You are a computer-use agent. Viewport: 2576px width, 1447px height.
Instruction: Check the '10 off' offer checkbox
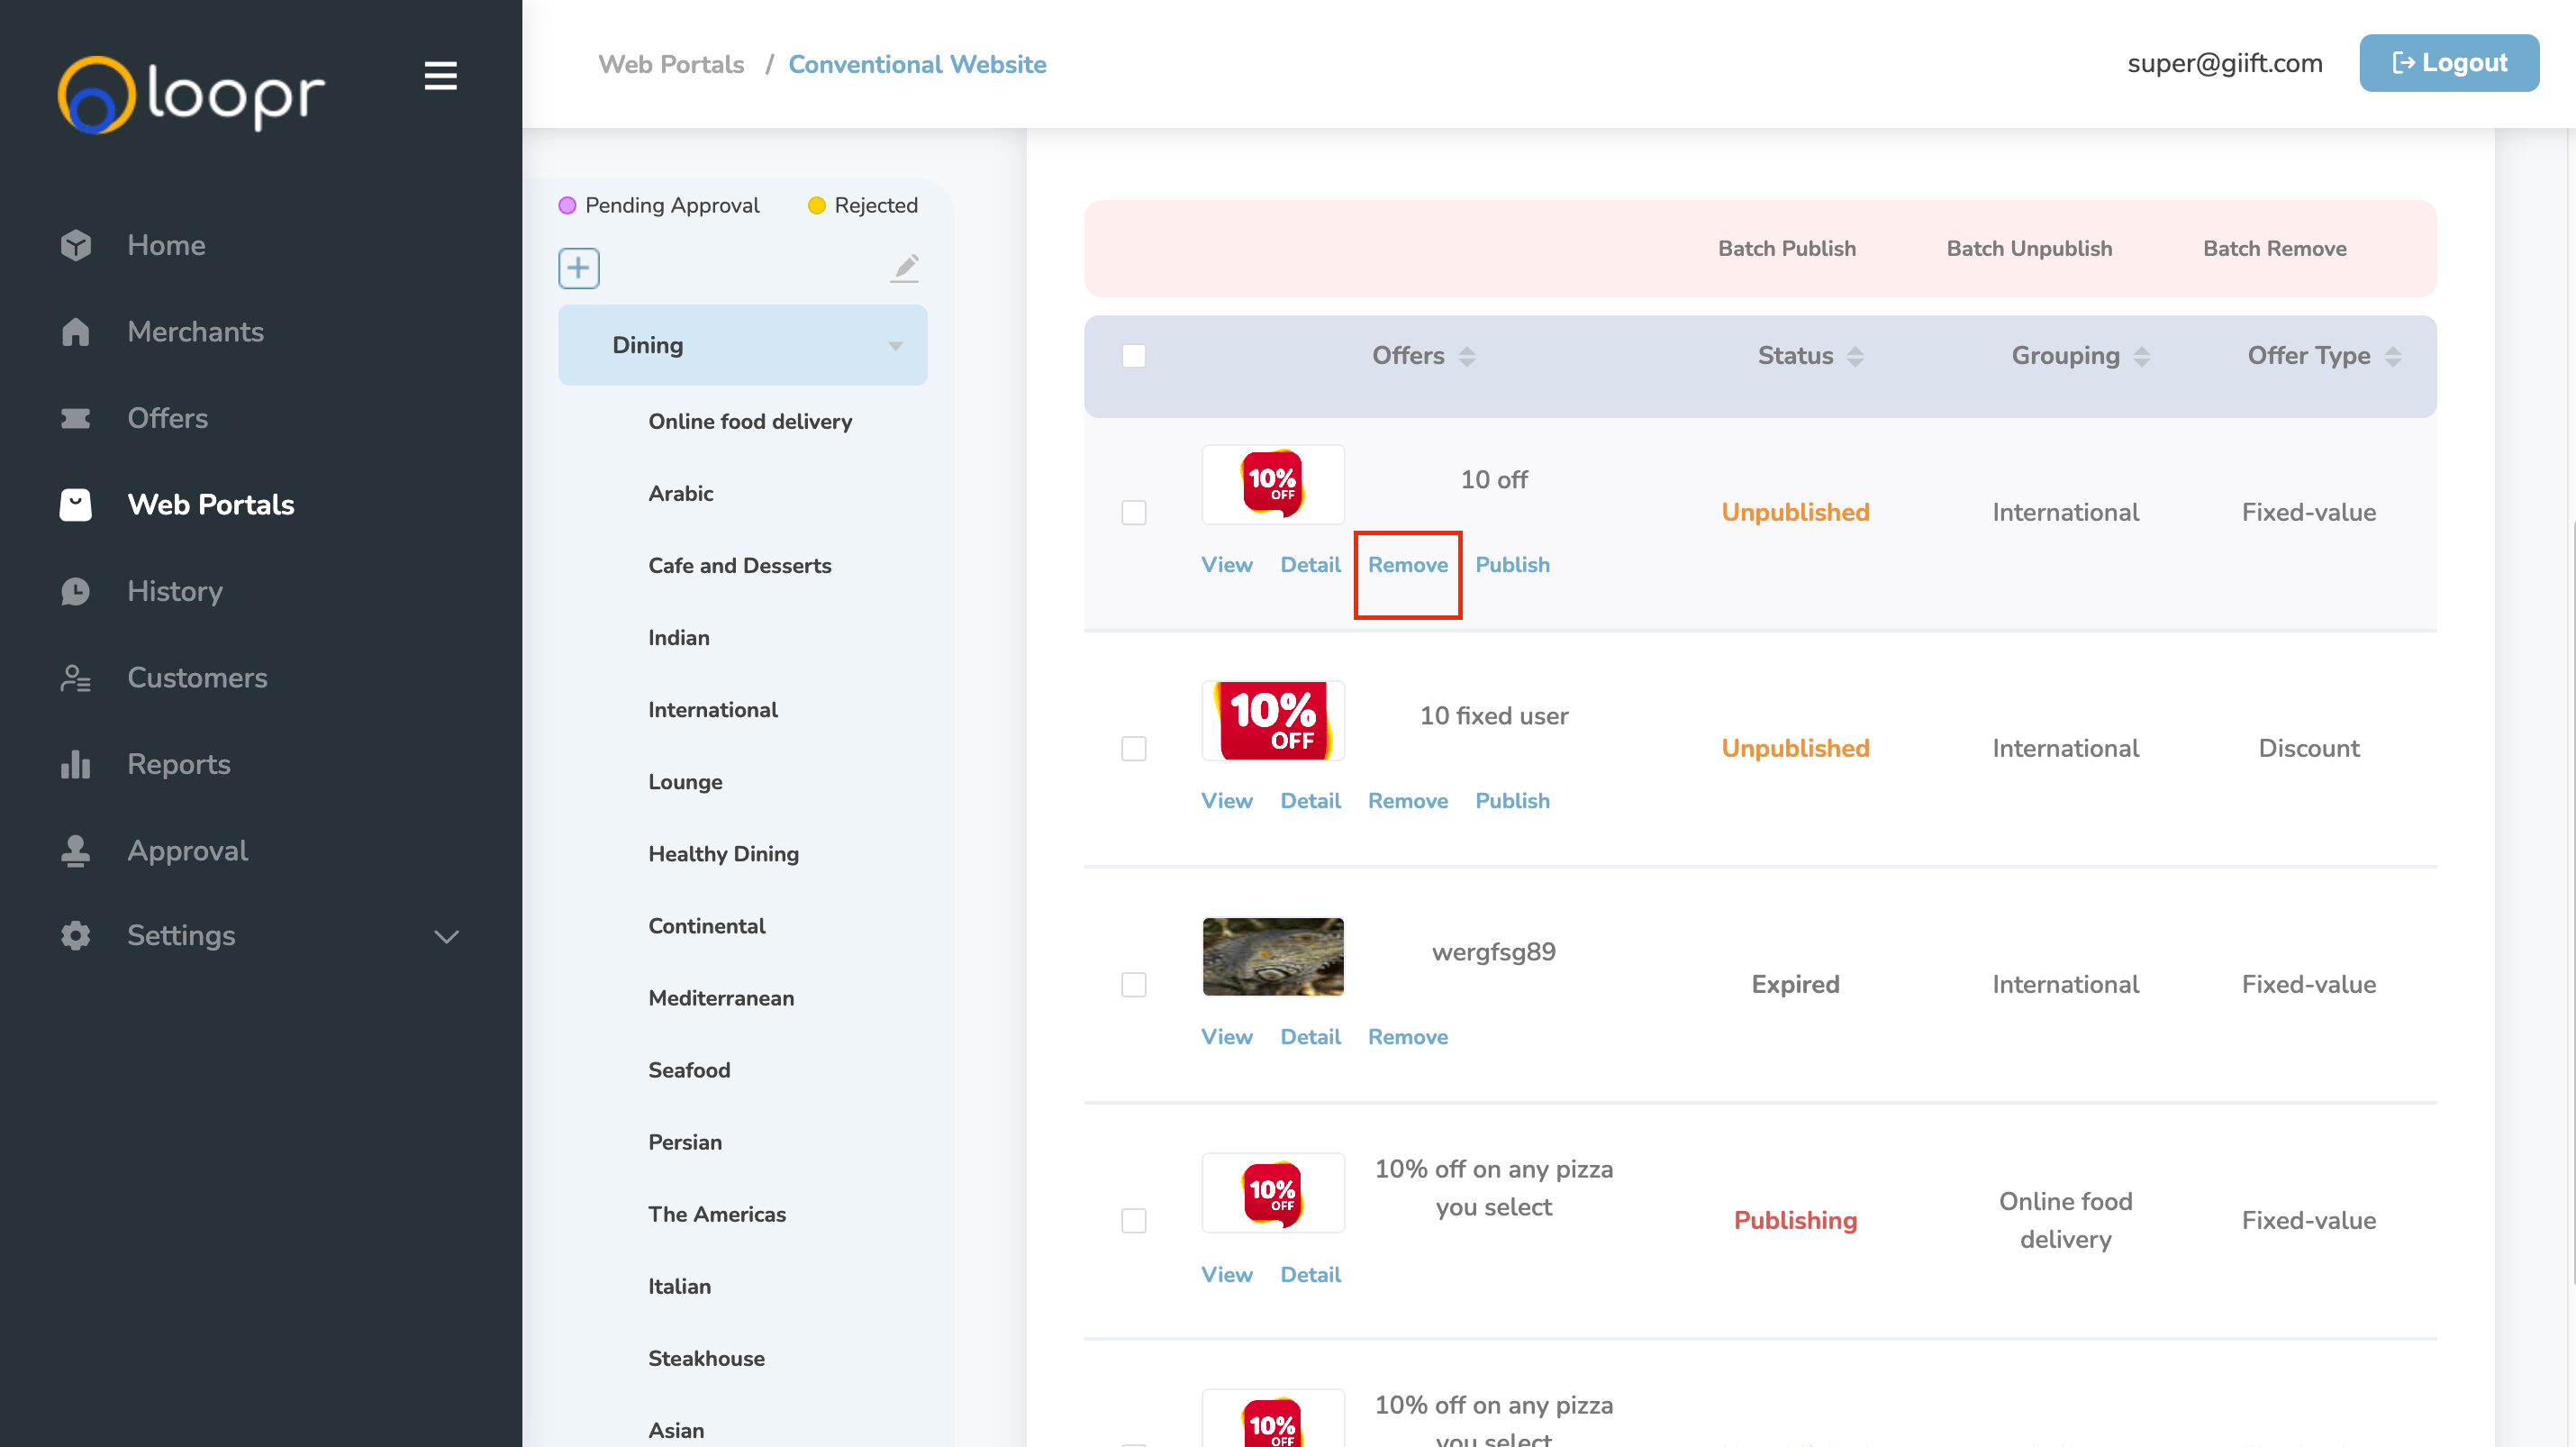point(1133,512)
